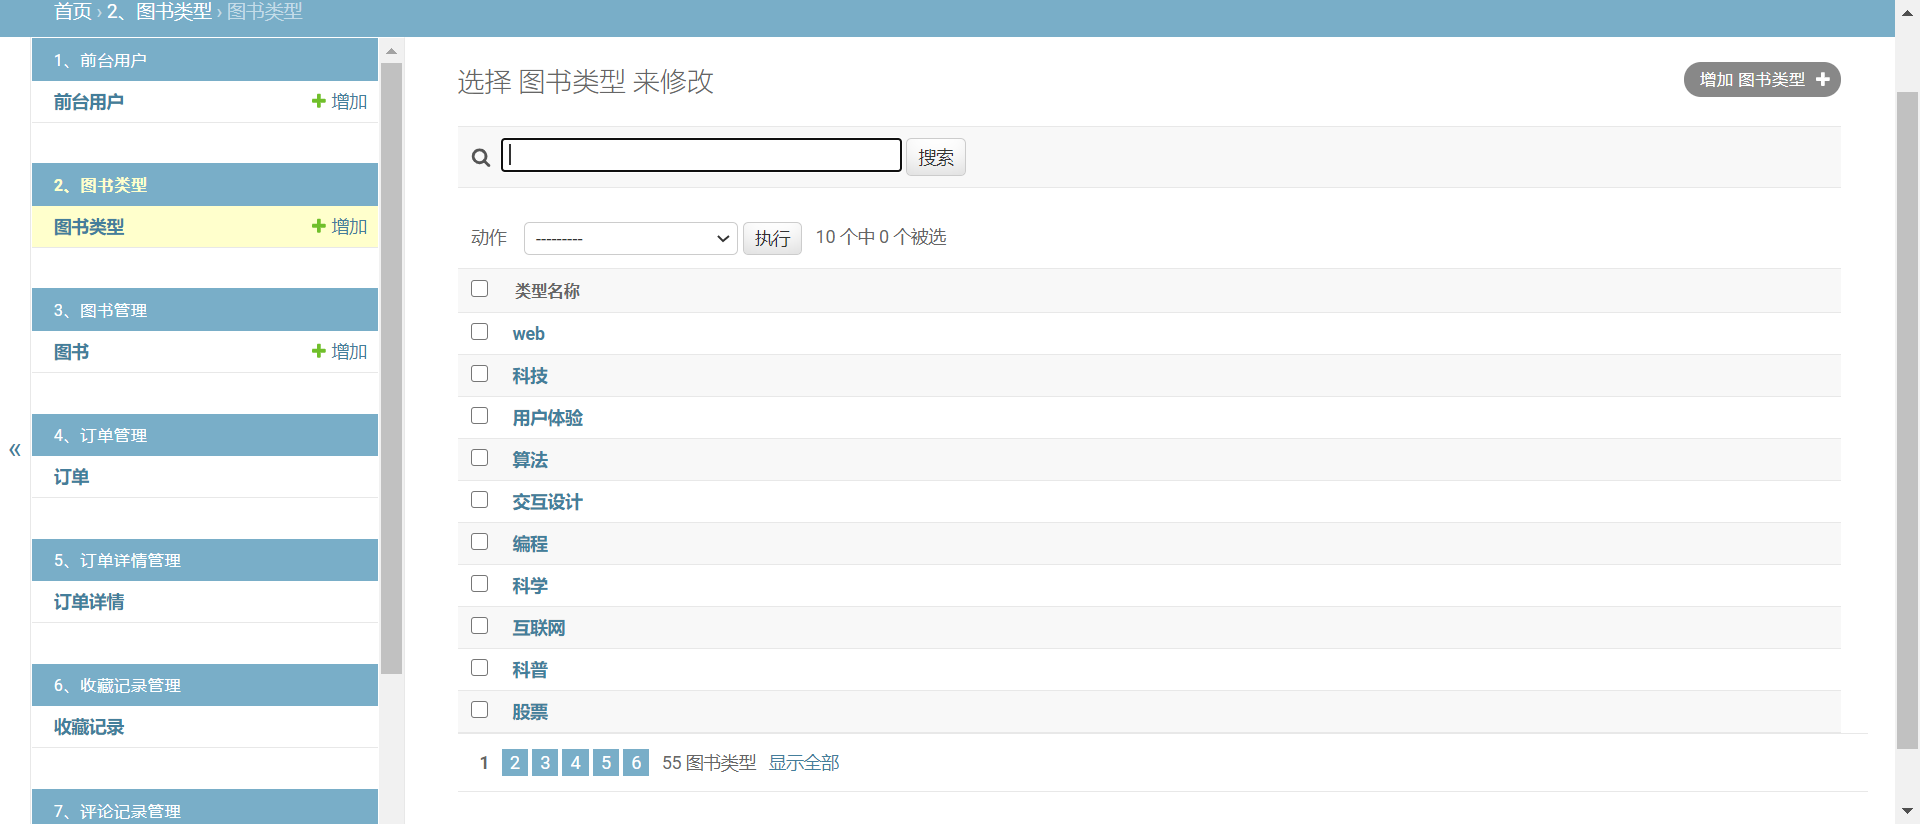Viewport: 1920px width, 824px height.
Task: Tick the checkbox beside 算法
Action: [x=480, y=458]
